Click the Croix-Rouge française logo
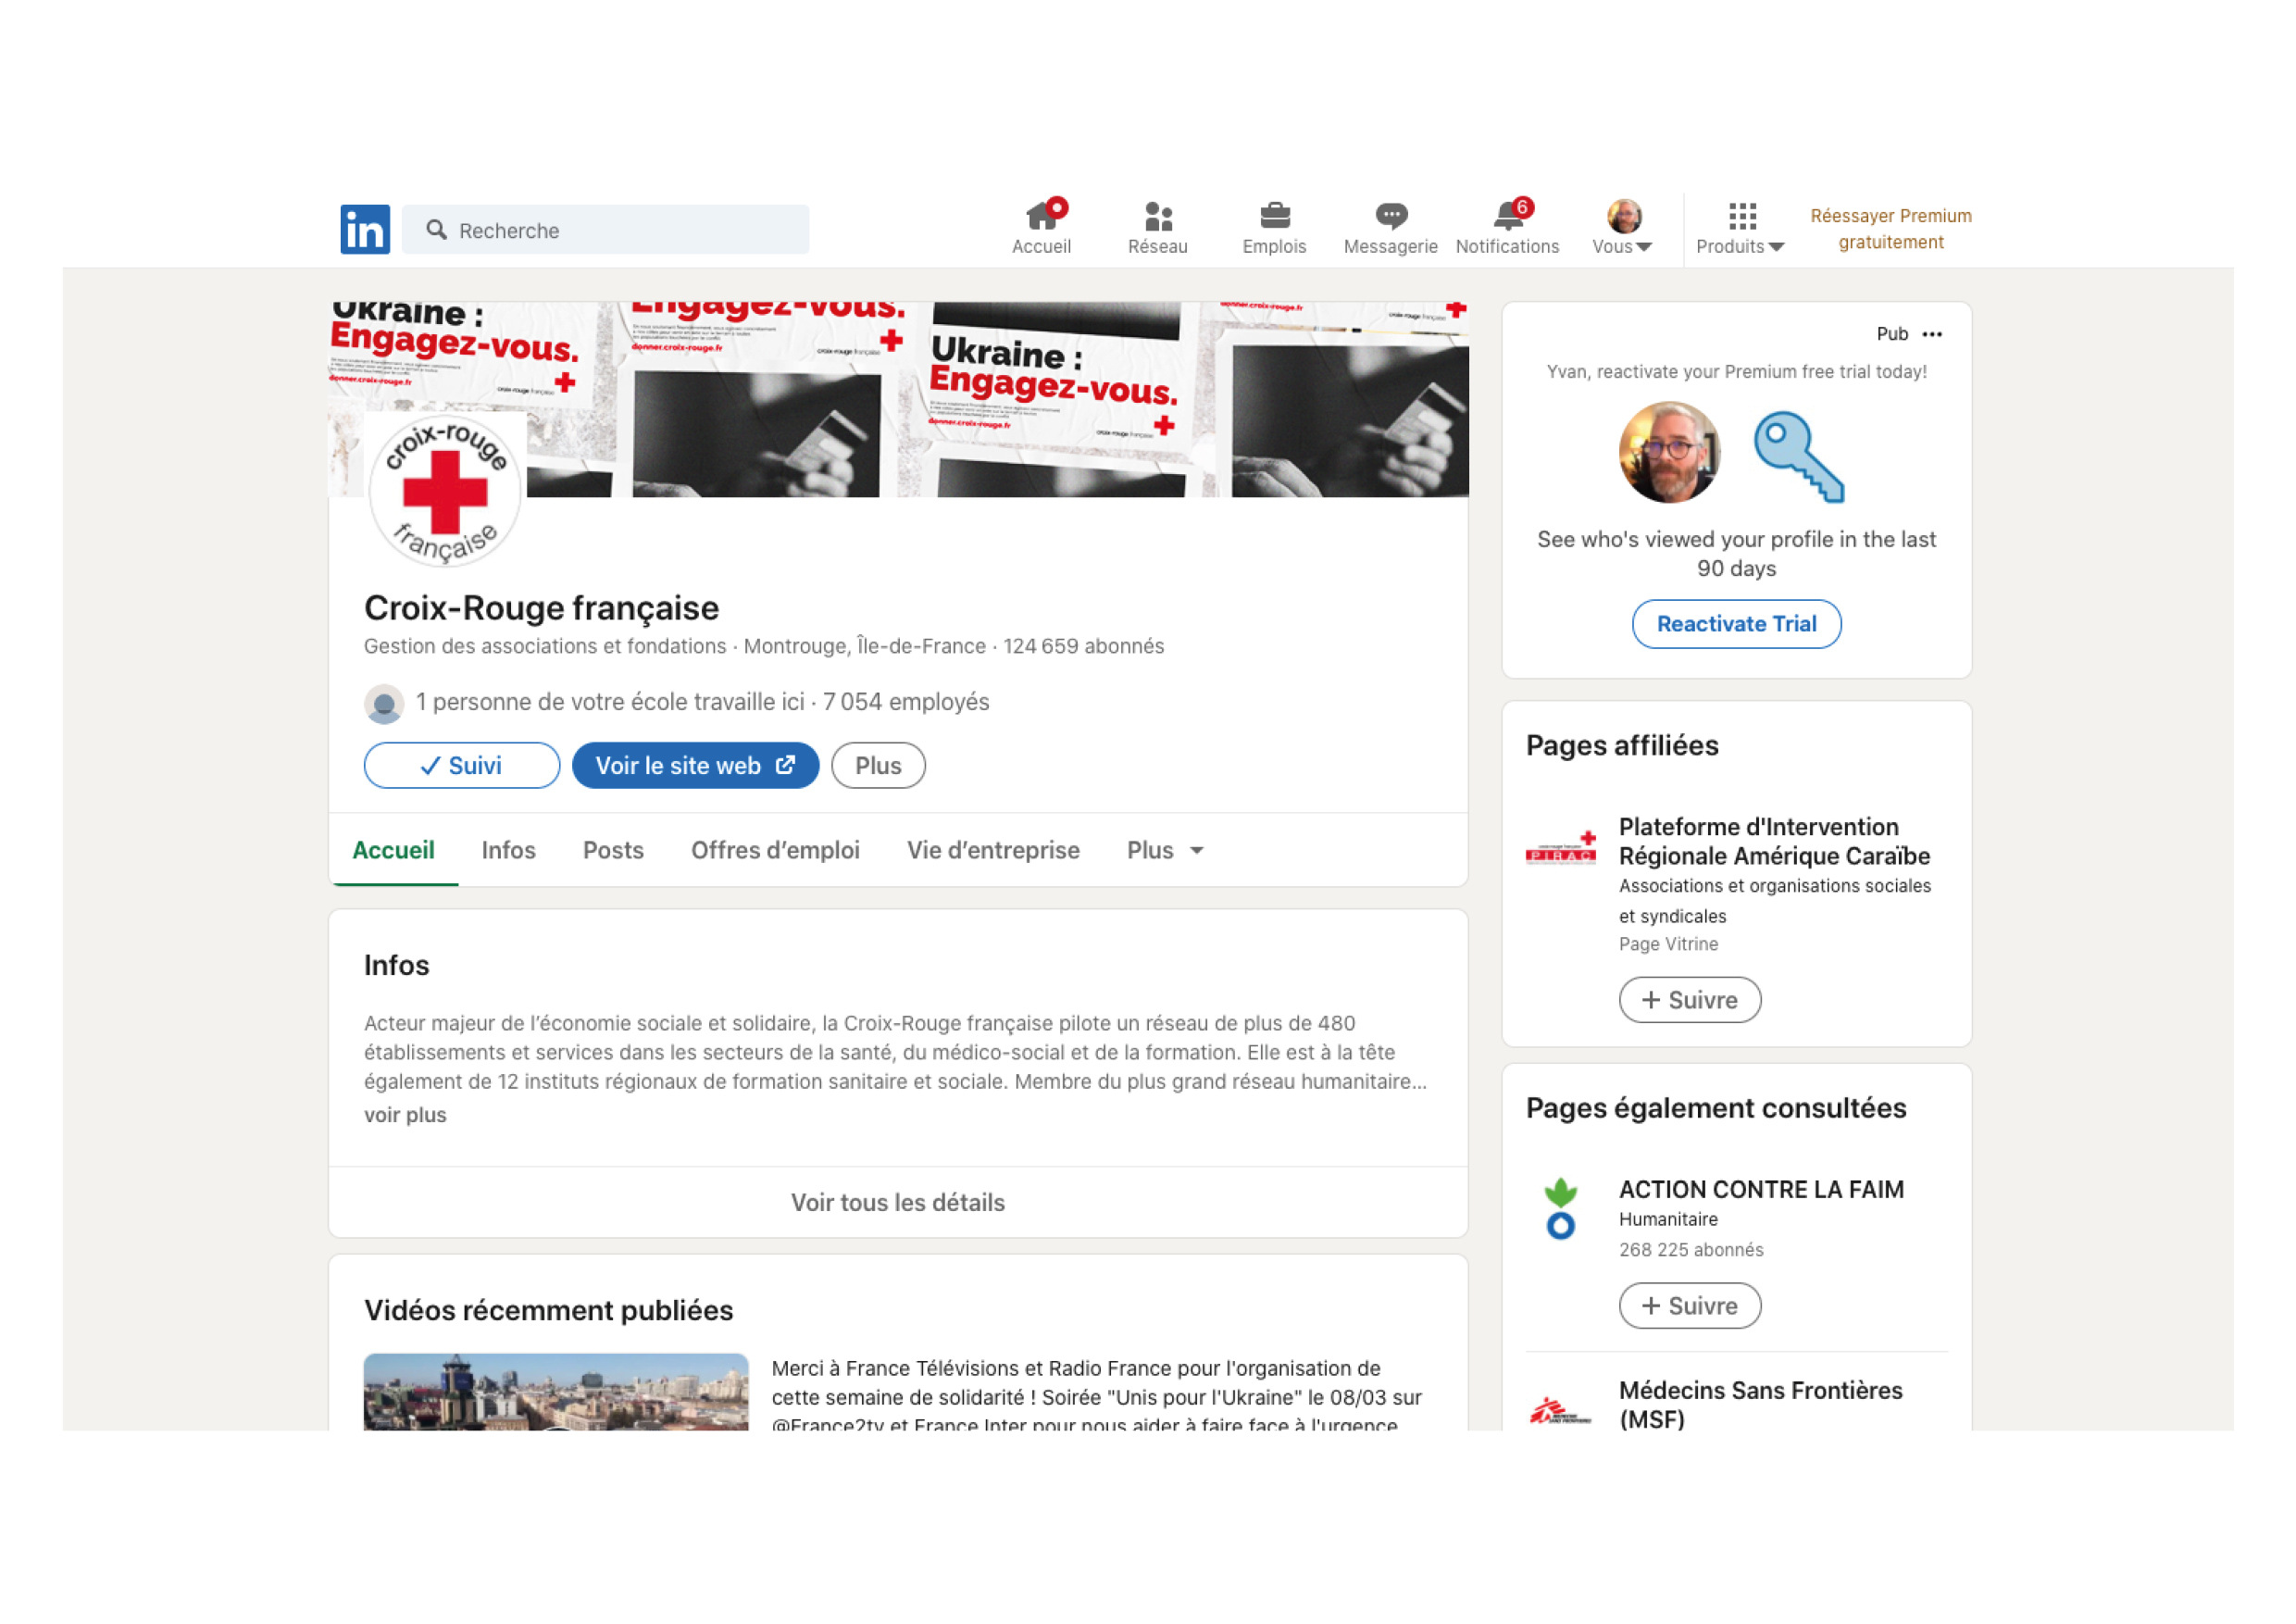Image resolution: width=2296 pixels, height=1624 pixels. [445, 490]
